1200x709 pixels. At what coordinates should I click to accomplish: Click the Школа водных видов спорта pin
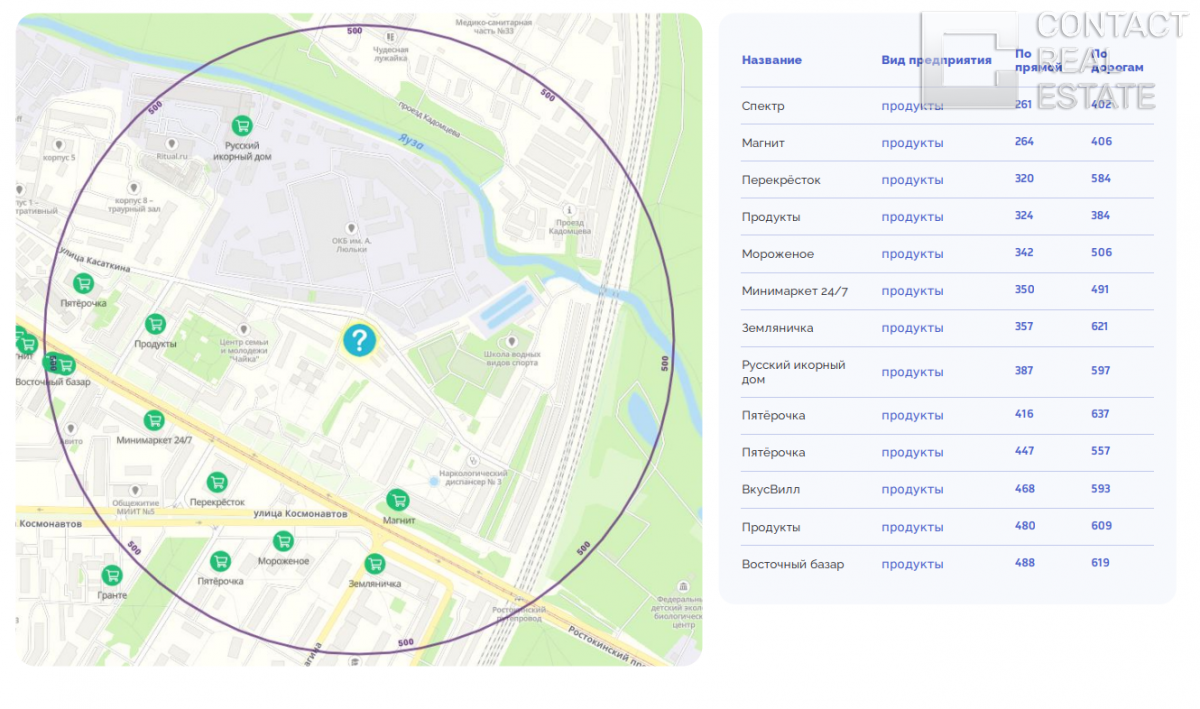[x=512, y=342]
